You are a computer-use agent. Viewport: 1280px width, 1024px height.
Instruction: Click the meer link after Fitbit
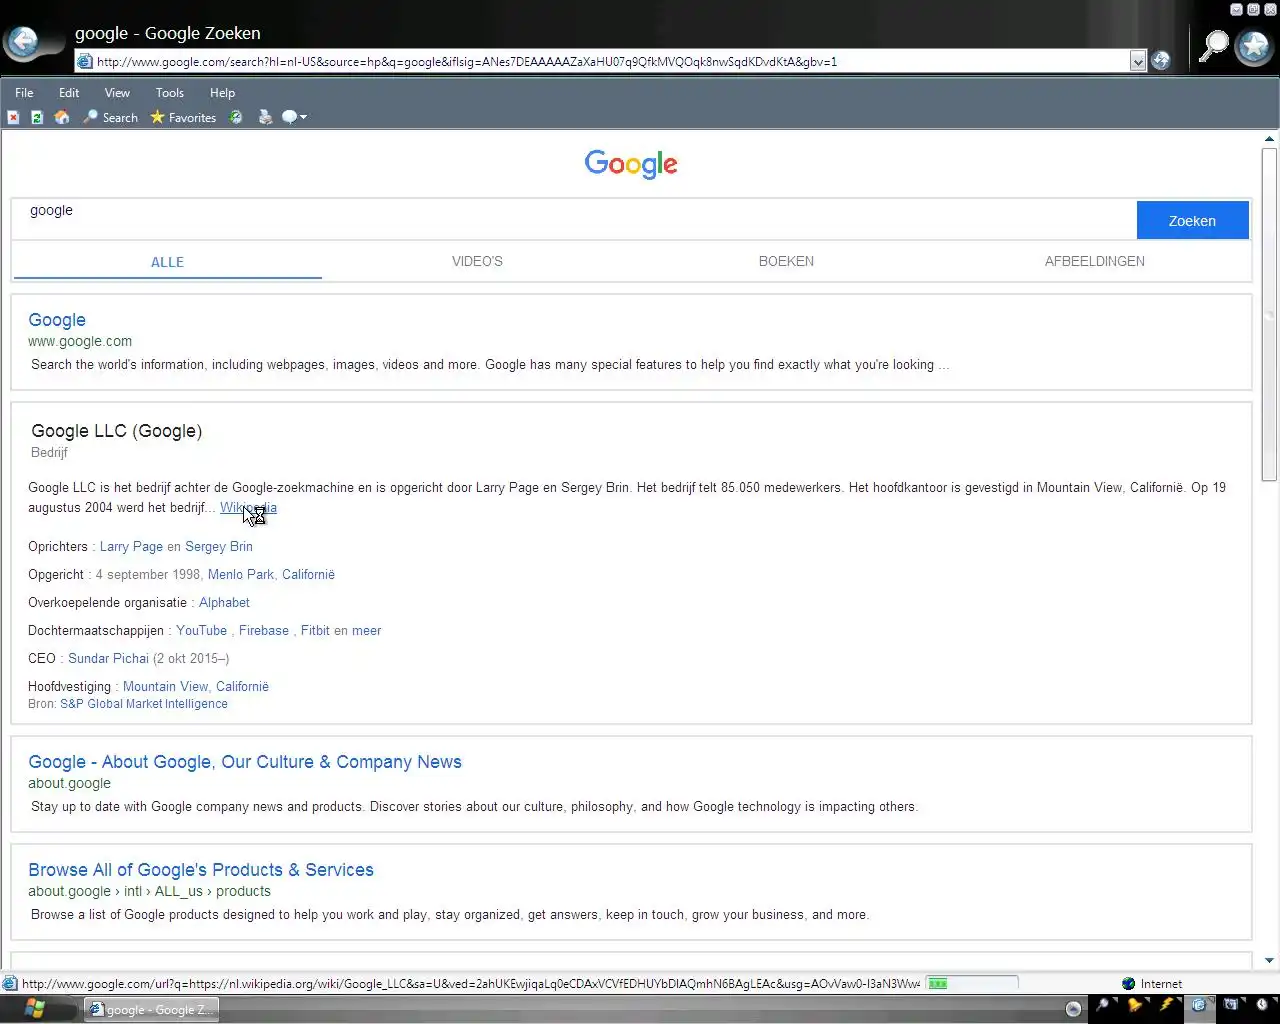click(366, 630)
